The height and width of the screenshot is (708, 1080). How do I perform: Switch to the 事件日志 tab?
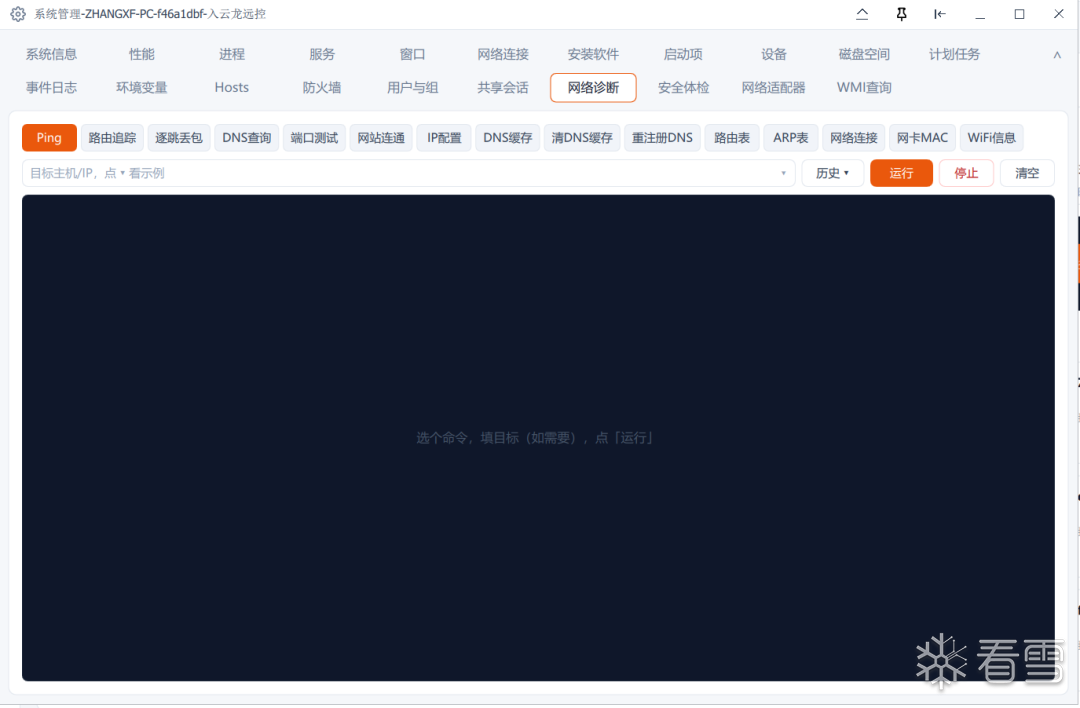(x=52, y=87)
